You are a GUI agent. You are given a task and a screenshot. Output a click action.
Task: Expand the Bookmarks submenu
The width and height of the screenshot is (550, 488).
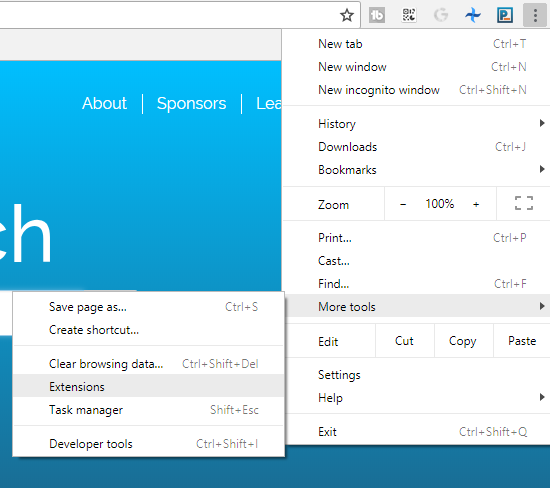tap(416, 170)
